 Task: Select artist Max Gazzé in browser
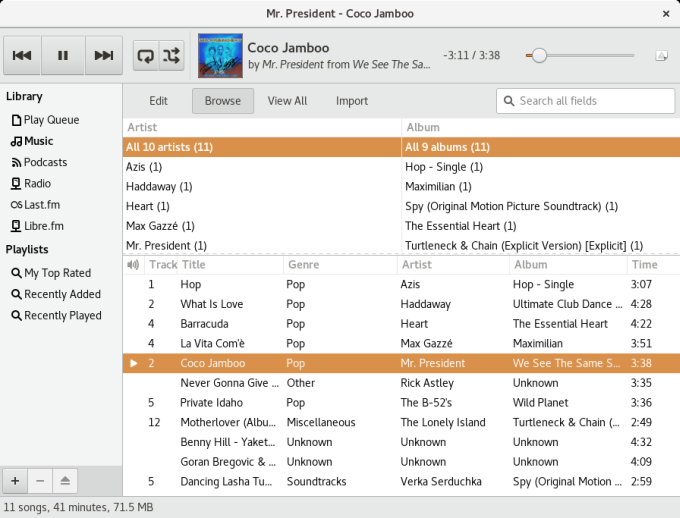(262, 226)
